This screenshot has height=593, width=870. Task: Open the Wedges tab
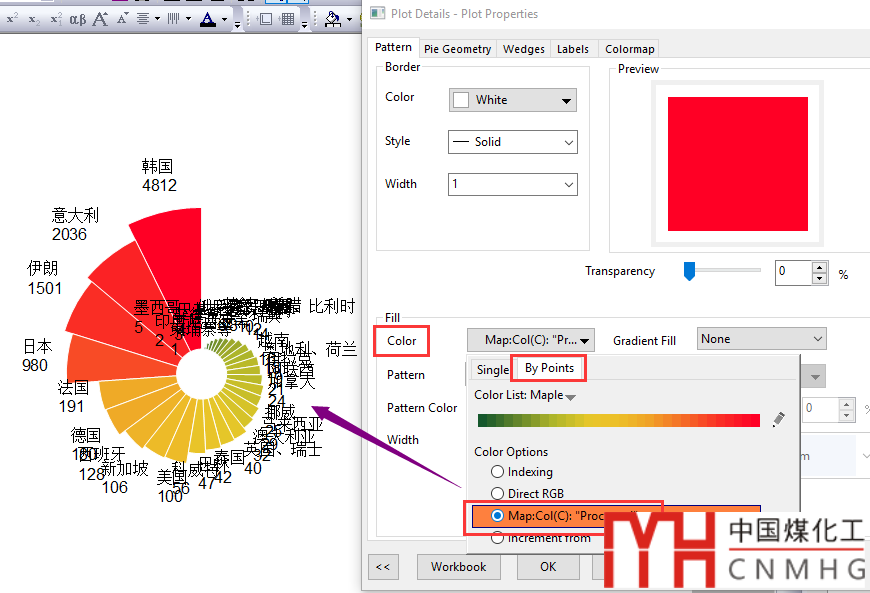coord(524,49)
